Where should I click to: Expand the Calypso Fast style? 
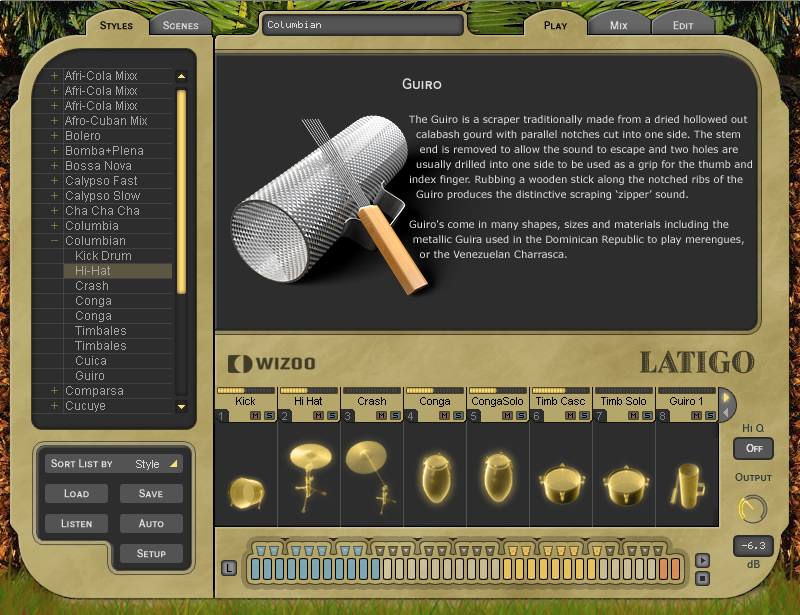click(54, 181)
